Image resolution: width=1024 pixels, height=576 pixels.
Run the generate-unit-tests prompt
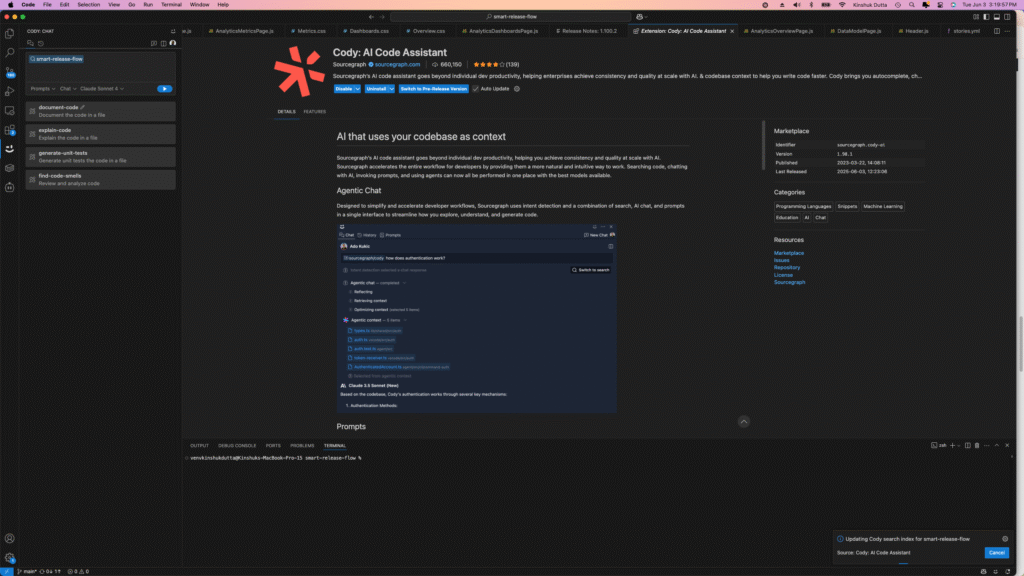[x=101, y=157]
